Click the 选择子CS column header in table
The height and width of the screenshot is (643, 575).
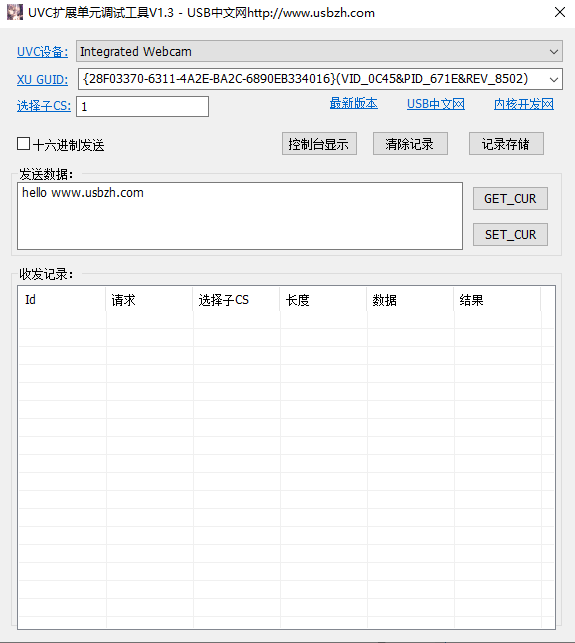236,300
